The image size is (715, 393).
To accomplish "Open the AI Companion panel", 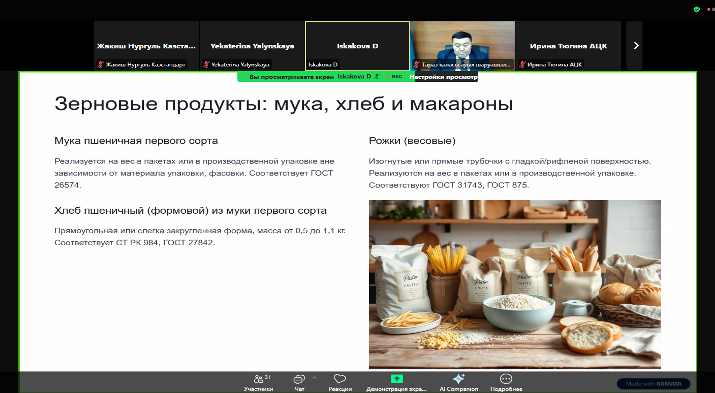I will point(459,383).
